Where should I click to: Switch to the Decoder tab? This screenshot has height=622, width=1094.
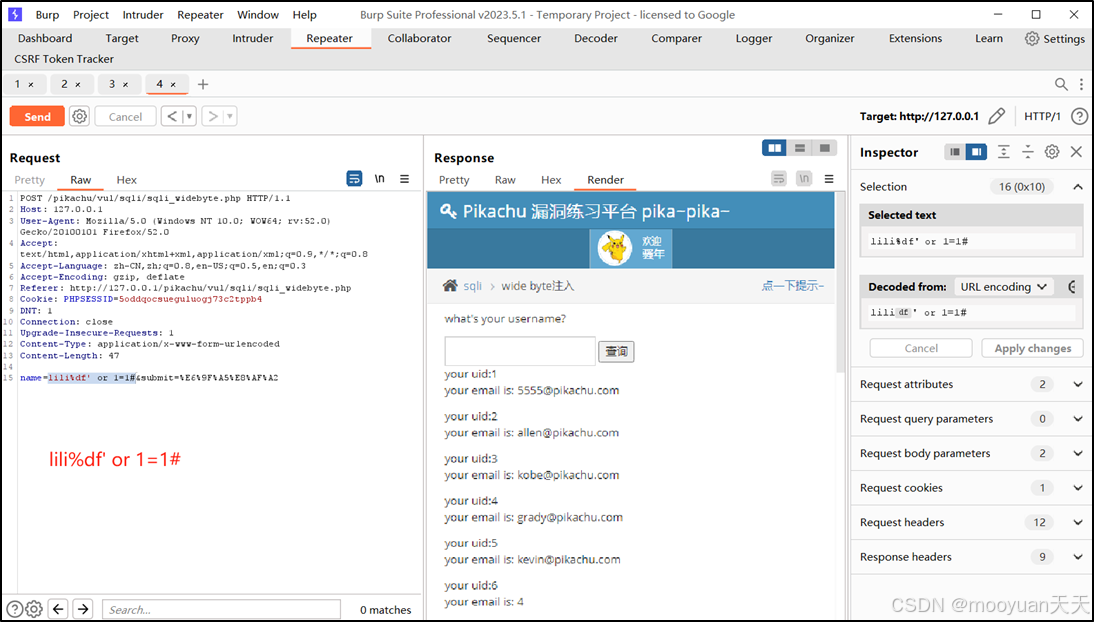(x=596, y=38)
